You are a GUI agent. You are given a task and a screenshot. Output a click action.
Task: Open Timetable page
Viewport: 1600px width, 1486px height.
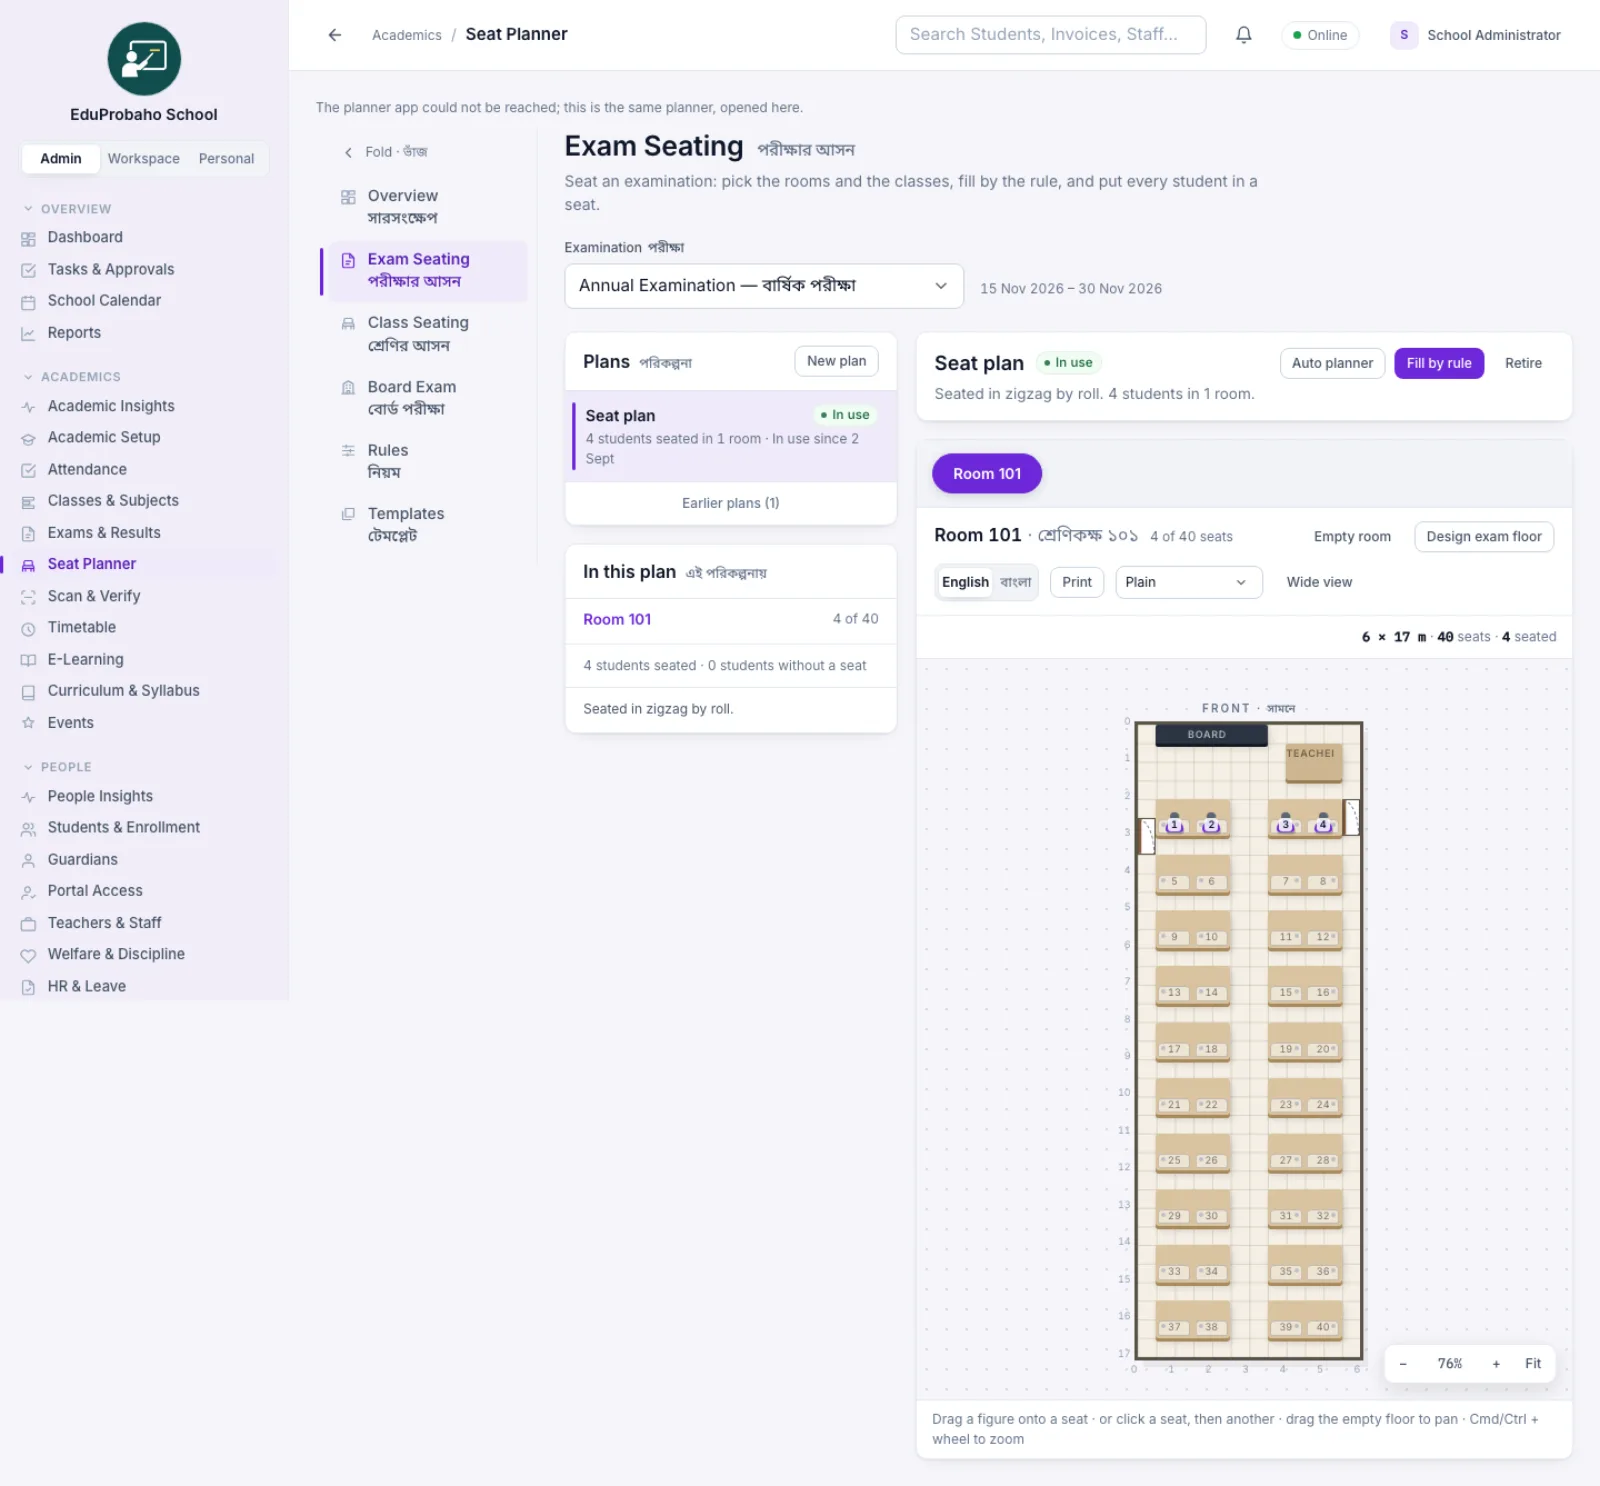click(x=81, y=627)
